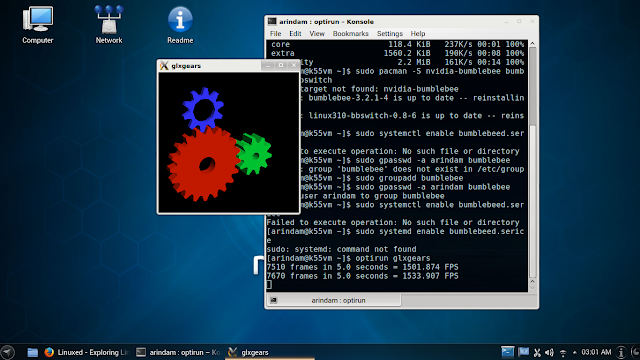Screen dimensions: 640x360
Task: Open the Settings menu in Konsole
Action: [390, 33]
